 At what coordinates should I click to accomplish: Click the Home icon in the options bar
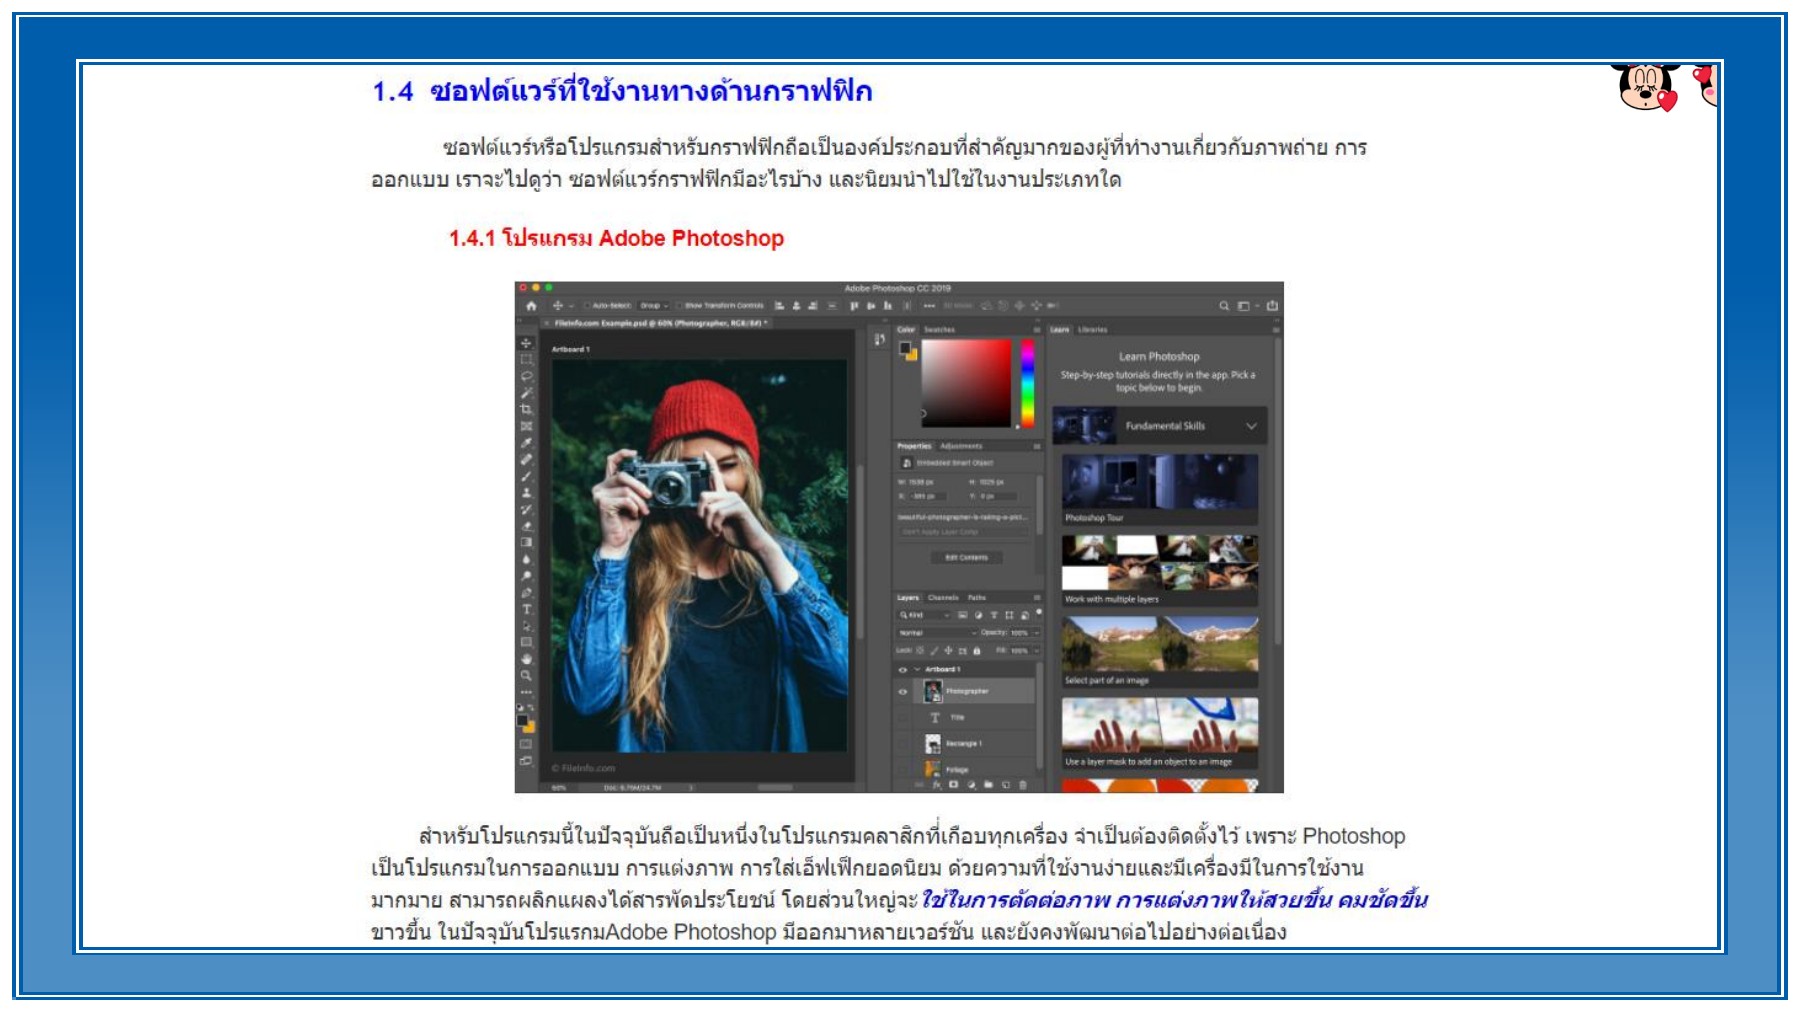[529, 306]
